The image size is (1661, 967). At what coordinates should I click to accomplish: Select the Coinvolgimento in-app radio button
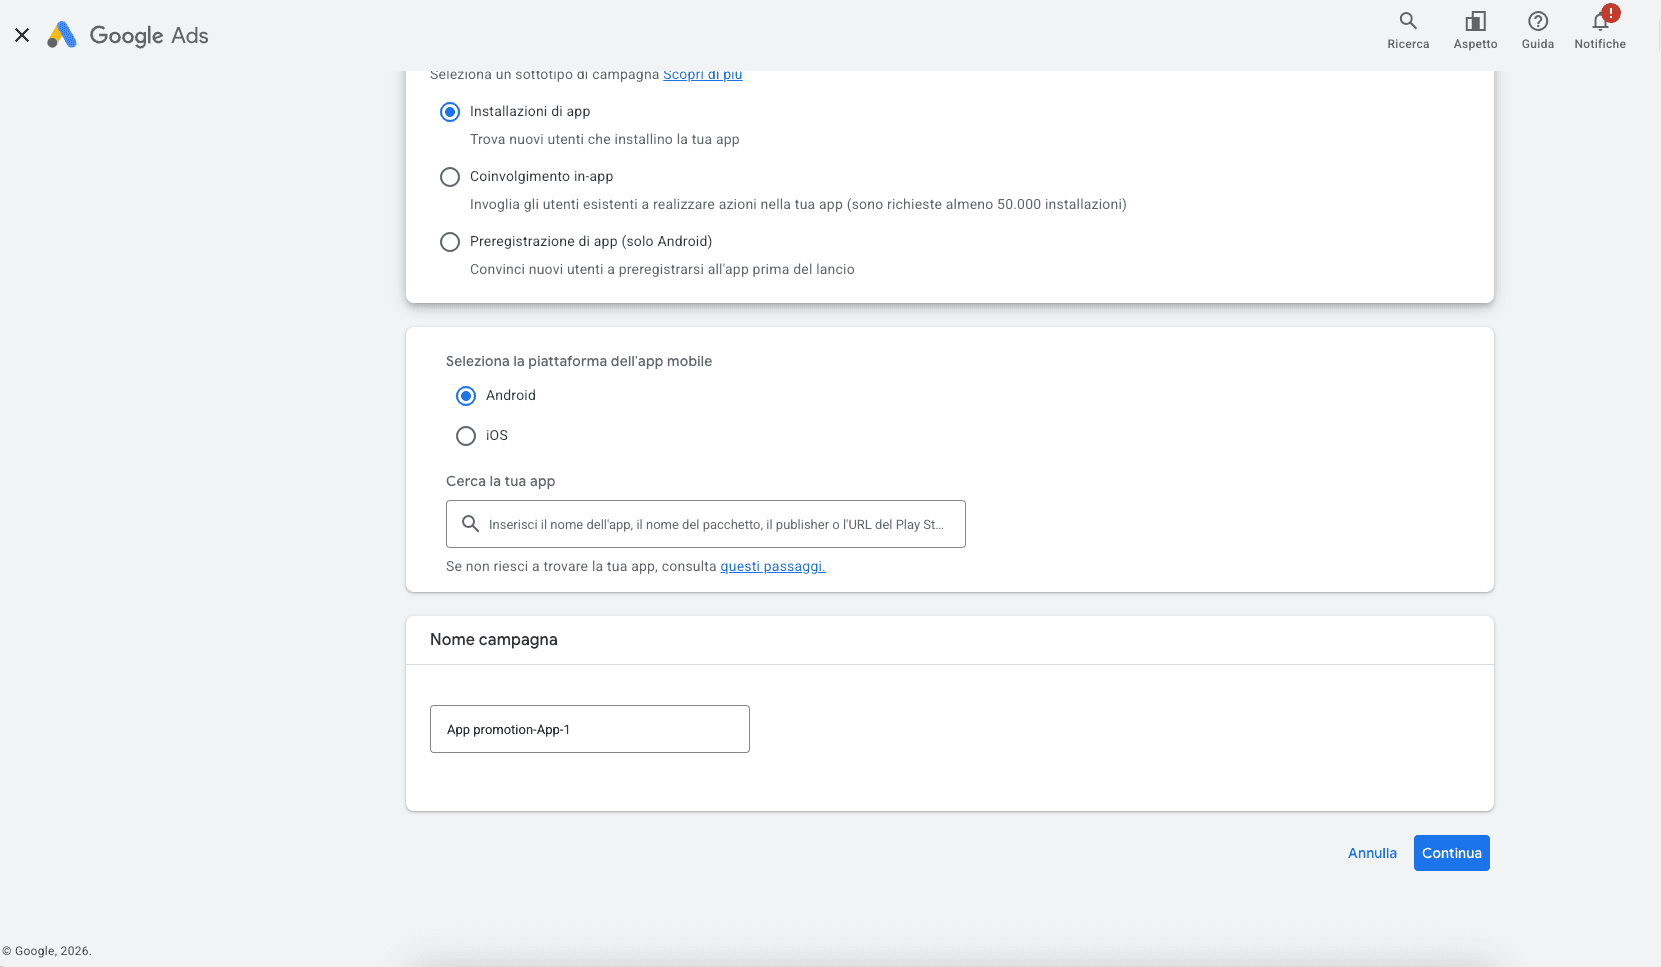coord(450,177)
